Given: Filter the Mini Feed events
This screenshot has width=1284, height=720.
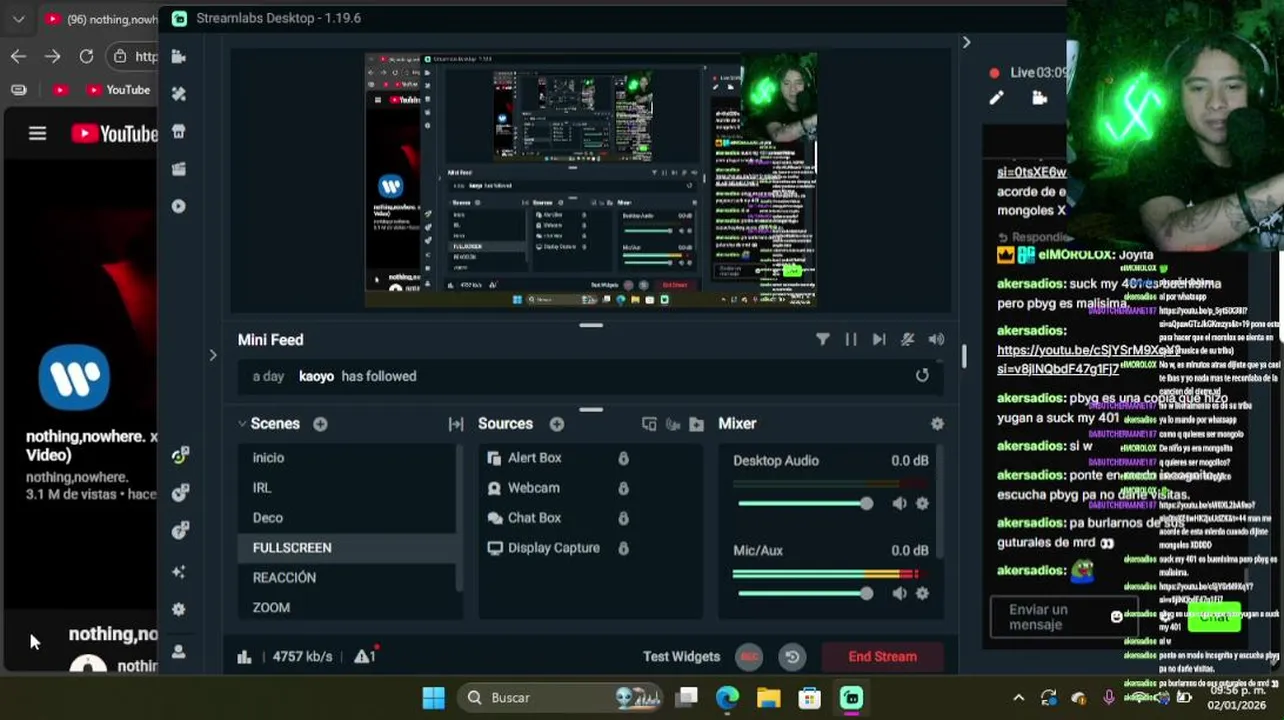Looking at the screenshot, I should click(x=822, y=340).
